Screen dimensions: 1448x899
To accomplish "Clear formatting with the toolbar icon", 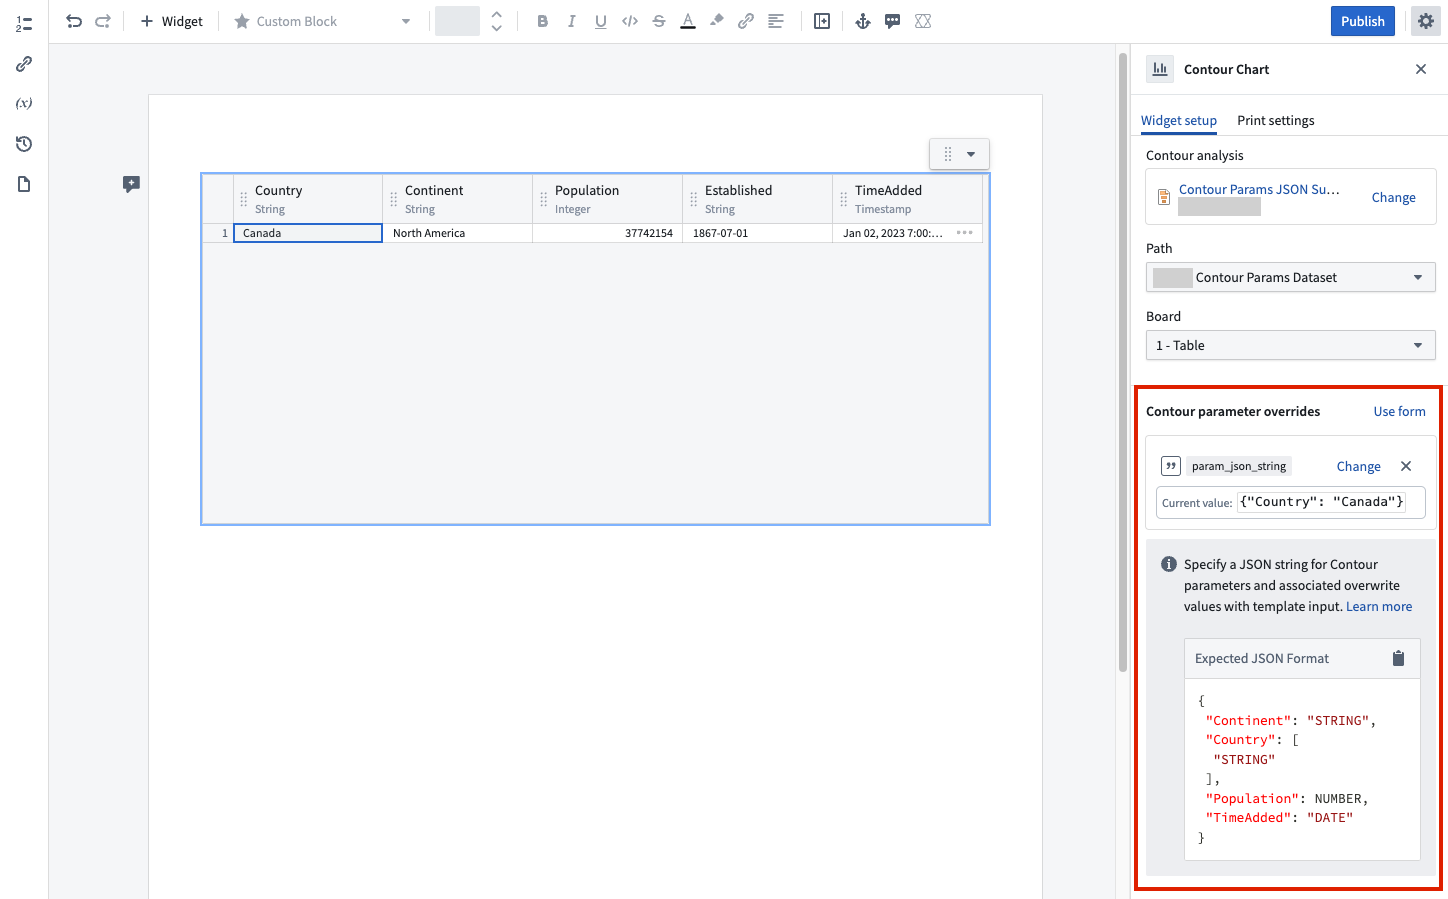I will [x=923, y=21].
